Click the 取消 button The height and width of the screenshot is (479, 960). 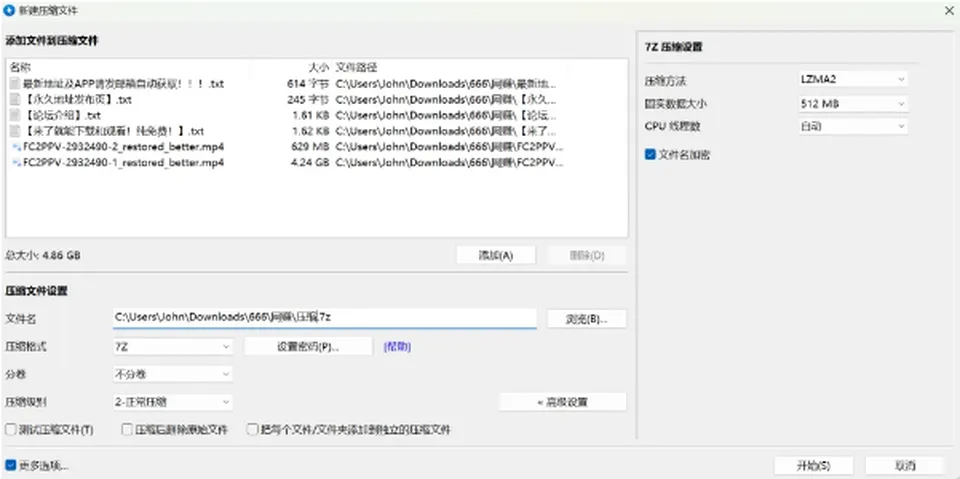[x=905, y=466]
